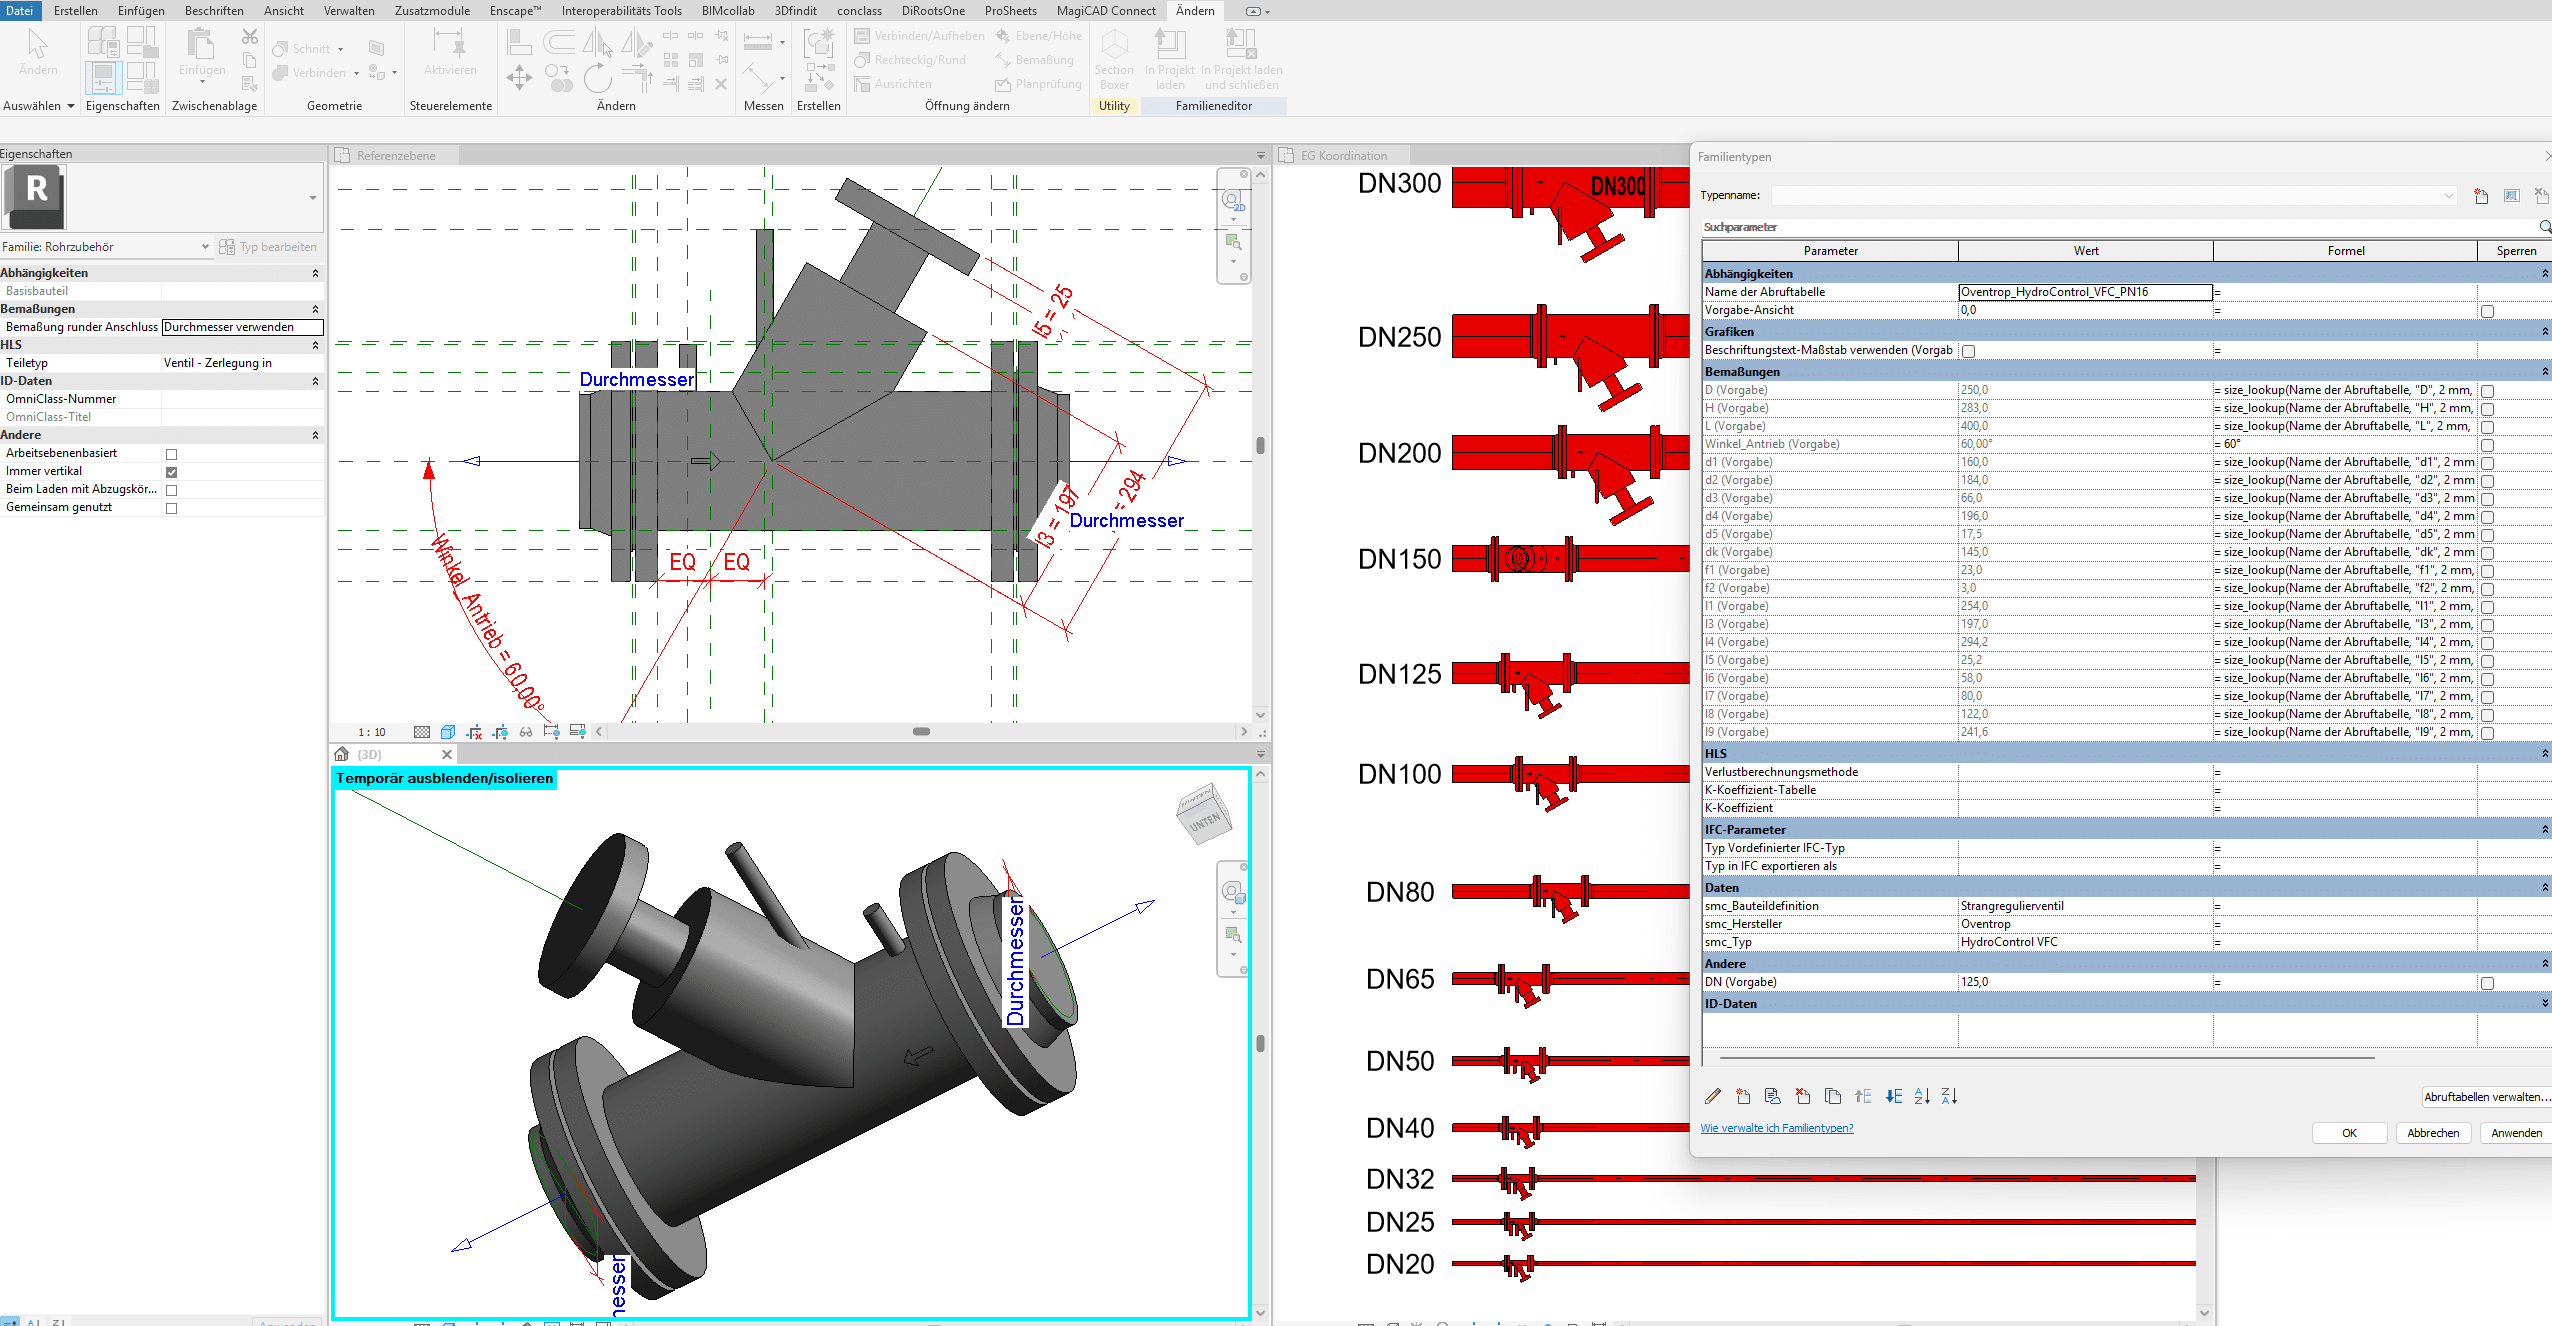
Task: Click the Typ bearbeiten icon button
Action: (x=268, y=247)
